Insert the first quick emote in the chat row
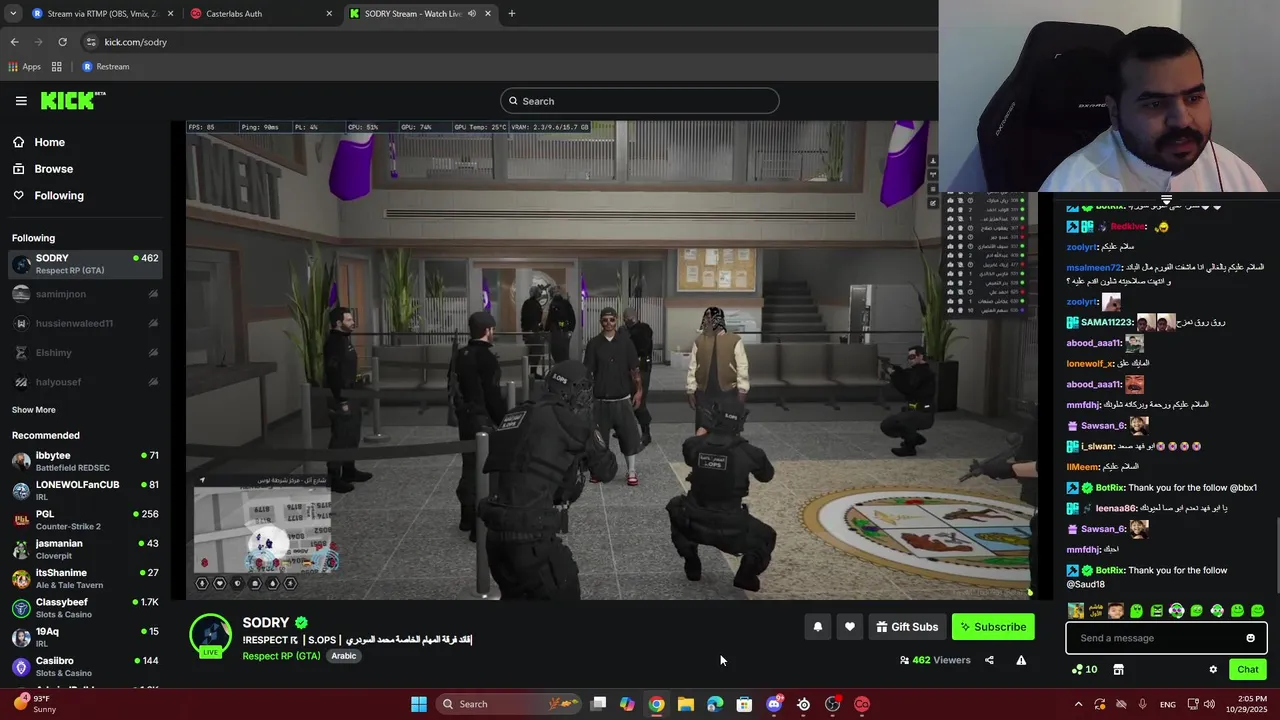 point(1076,611)
